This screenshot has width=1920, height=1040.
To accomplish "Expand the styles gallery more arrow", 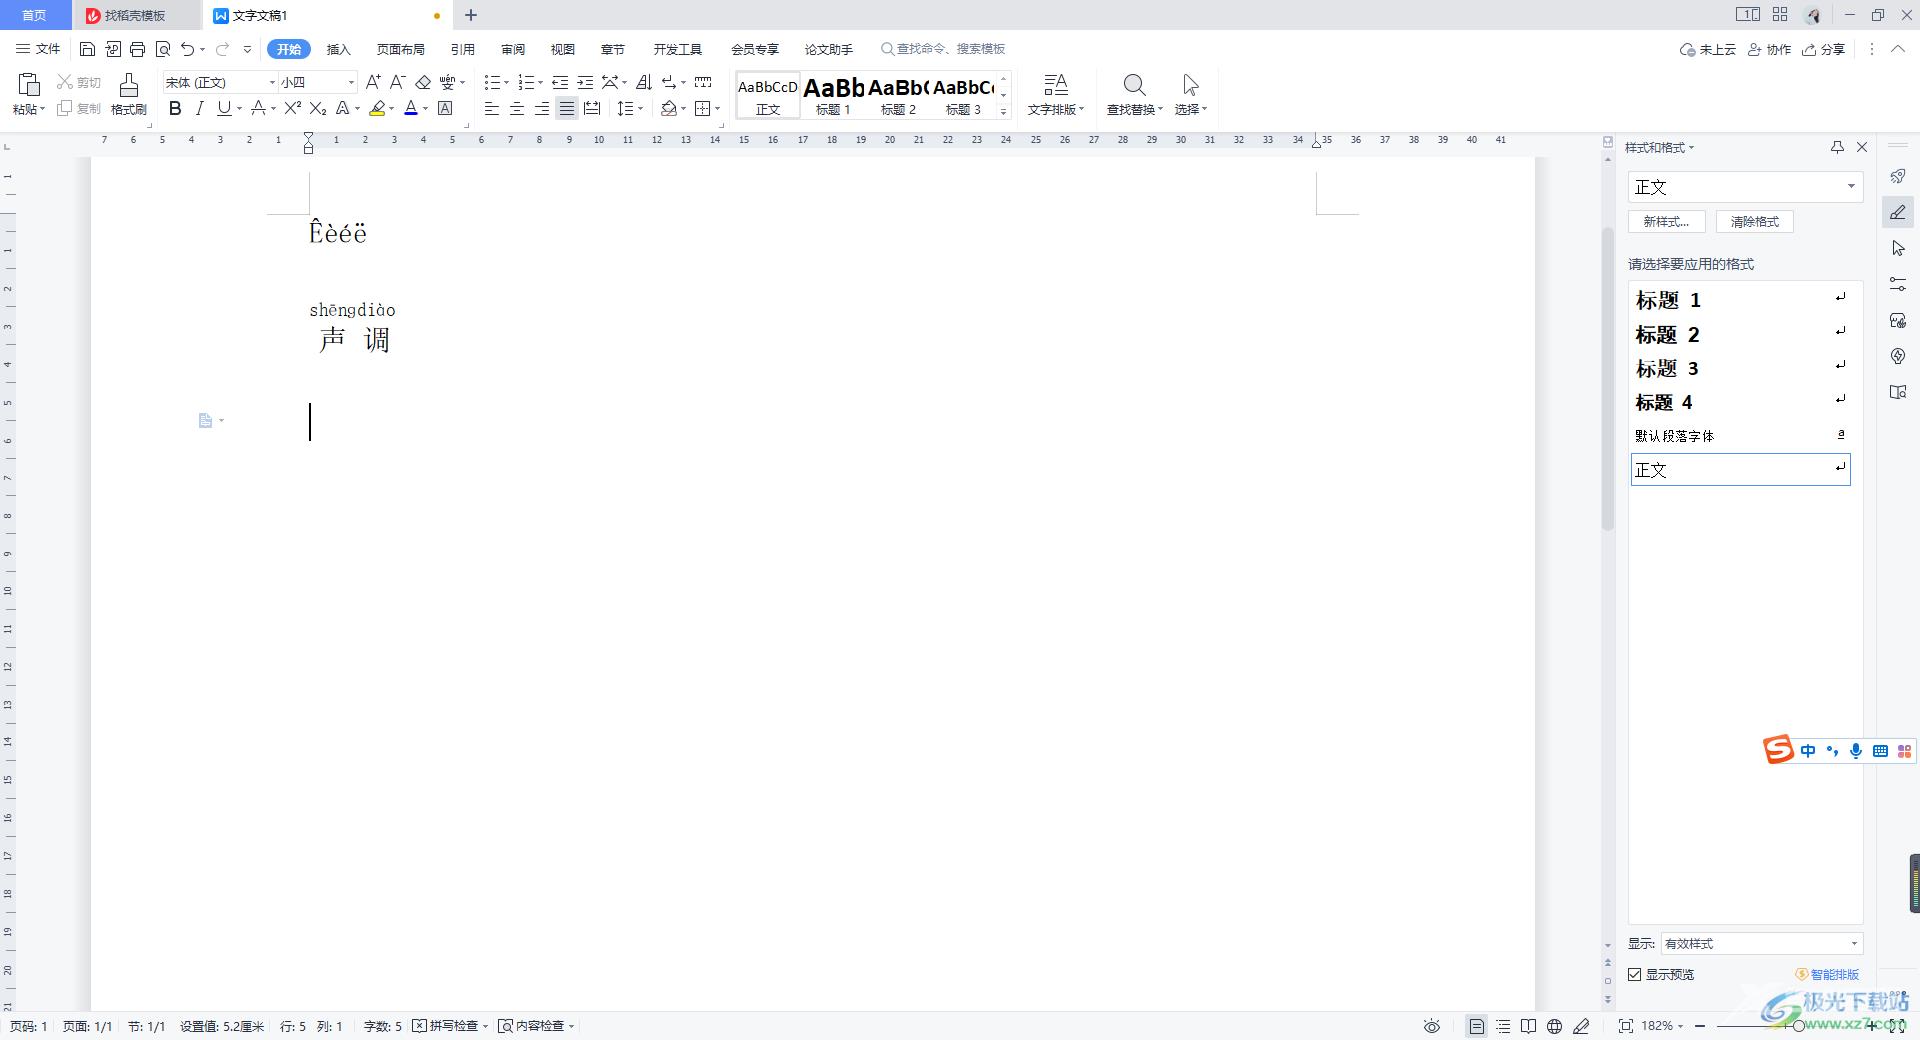I will (x=1004, y=111).
